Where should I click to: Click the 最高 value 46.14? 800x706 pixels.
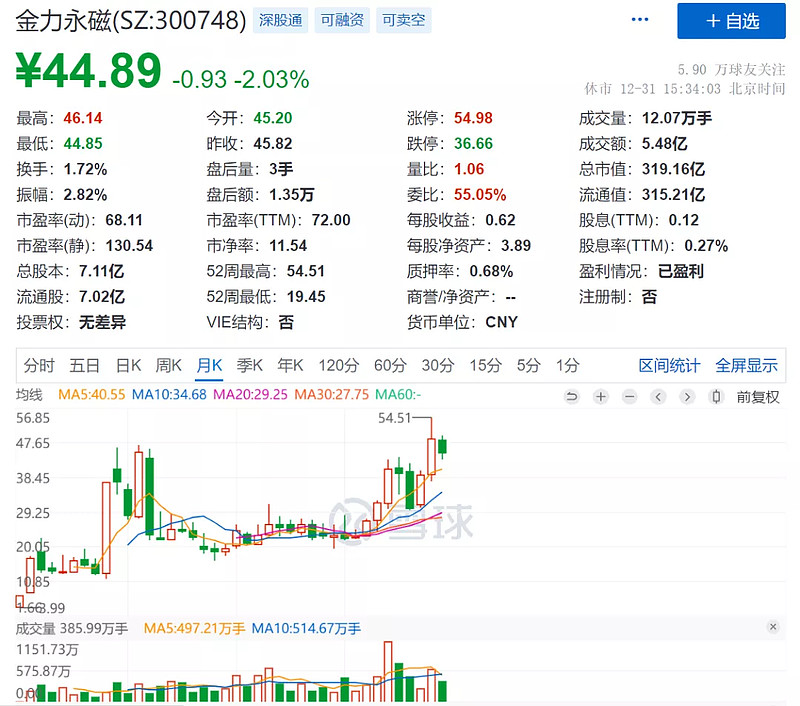pos(83,118)
